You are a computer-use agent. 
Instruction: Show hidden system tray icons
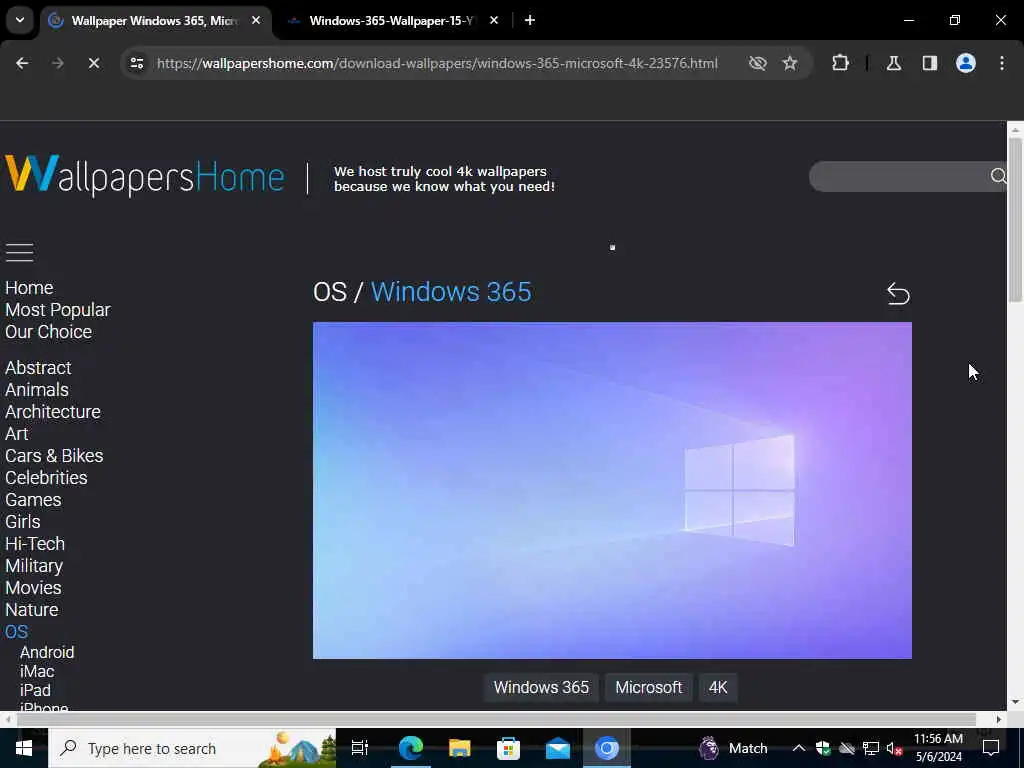[x=799, y=748]
